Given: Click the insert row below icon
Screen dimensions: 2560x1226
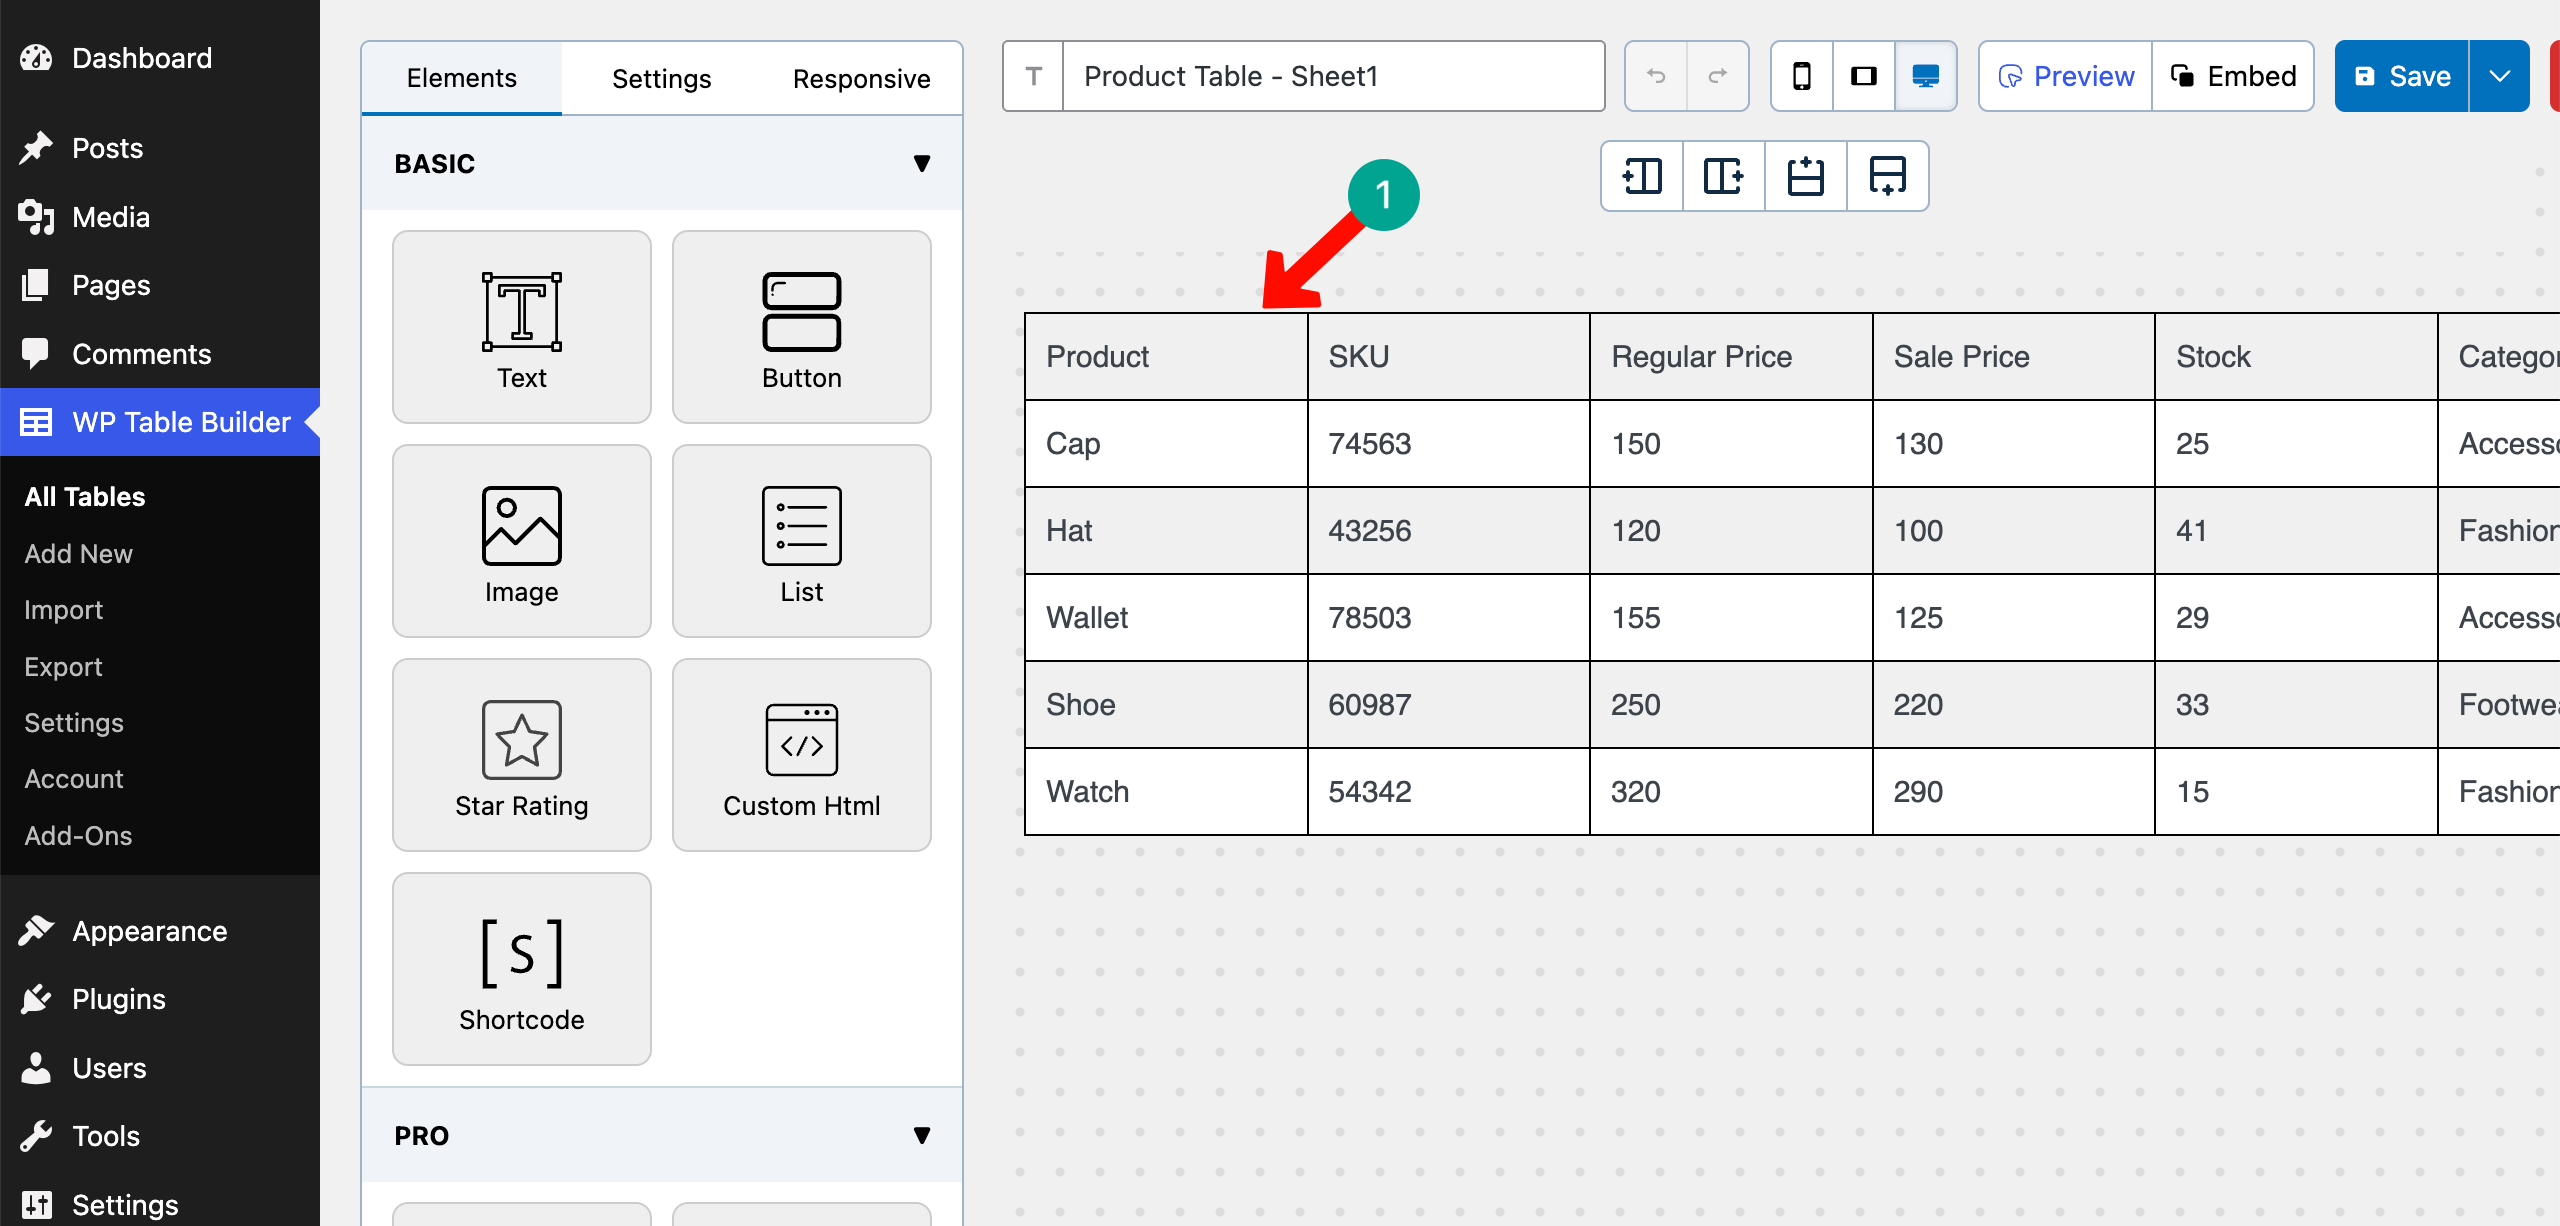Looking at the screenshot, I should click(x=1887, y=176).
